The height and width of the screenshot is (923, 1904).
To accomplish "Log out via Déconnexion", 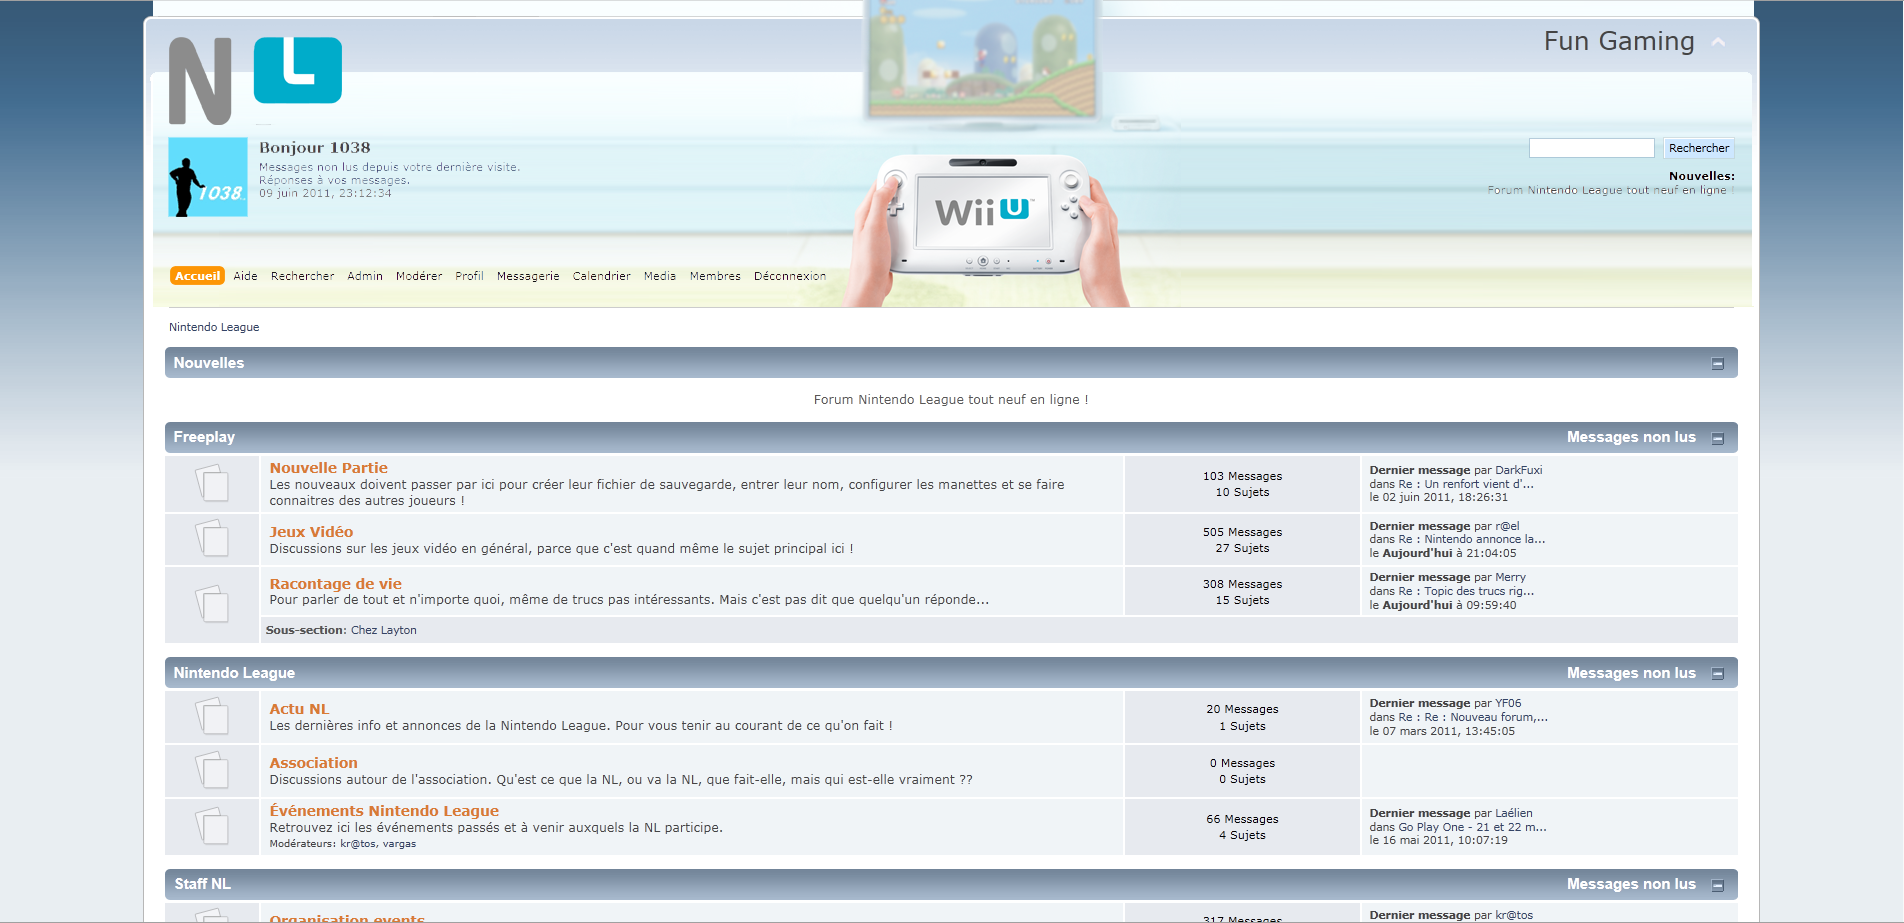I will coord(790,276).
